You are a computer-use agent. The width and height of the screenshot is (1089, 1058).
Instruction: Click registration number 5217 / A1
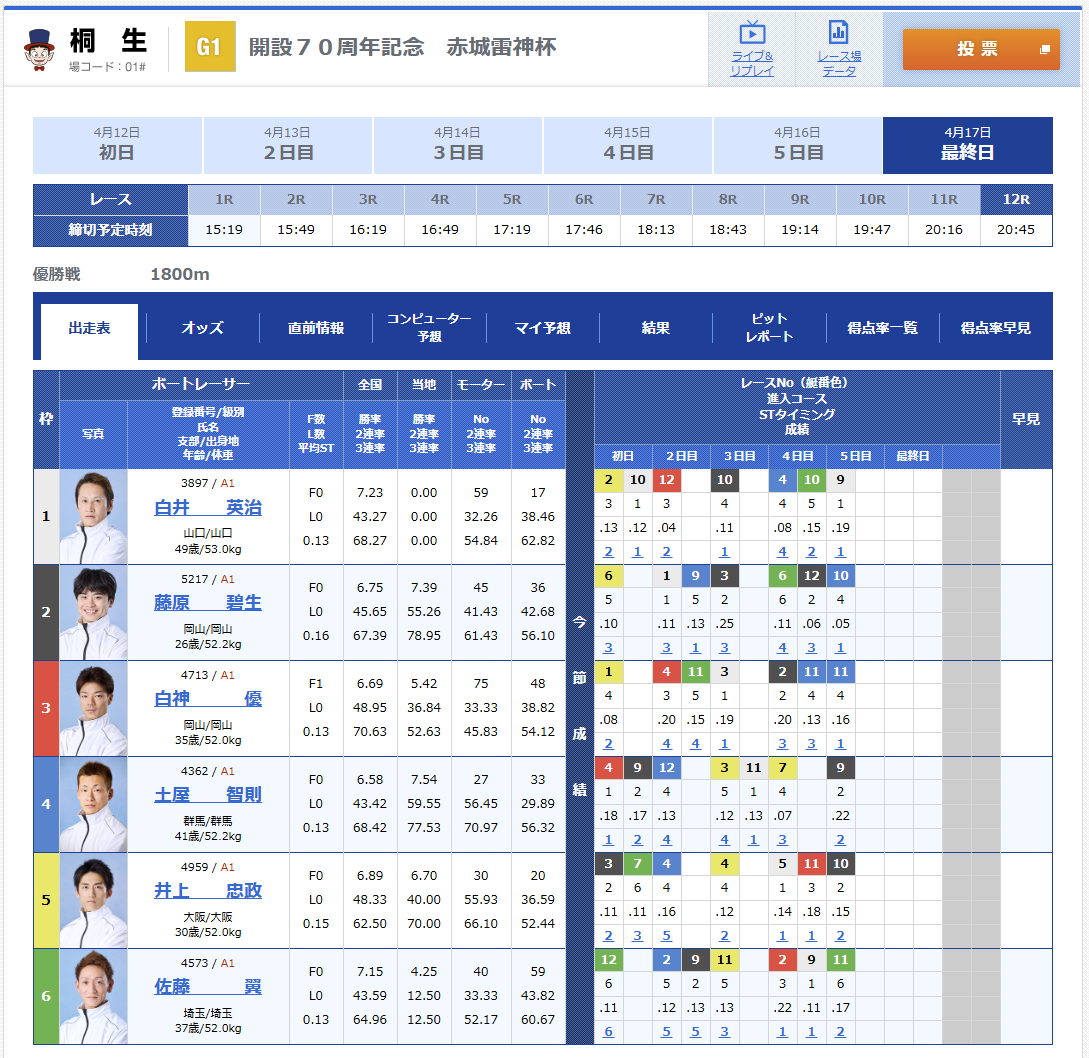pyautogui.click(x=208, y=579)
